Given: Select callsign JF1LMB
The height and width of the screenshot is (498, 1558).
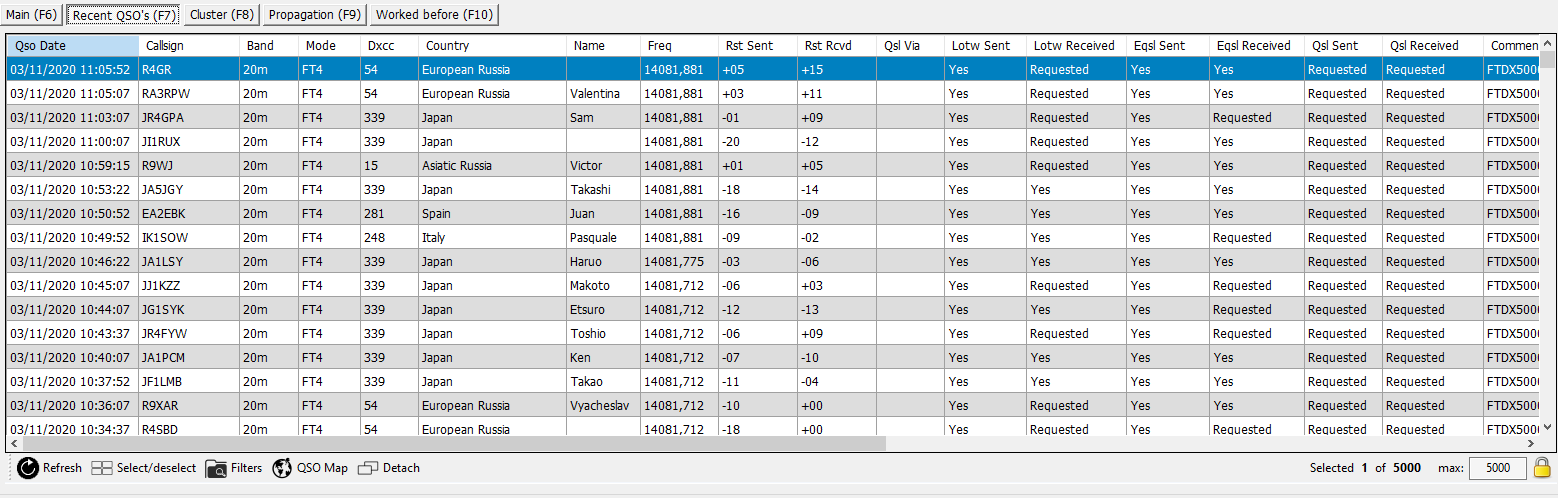Looking at the screenshot, I should [x=163, y=382].
